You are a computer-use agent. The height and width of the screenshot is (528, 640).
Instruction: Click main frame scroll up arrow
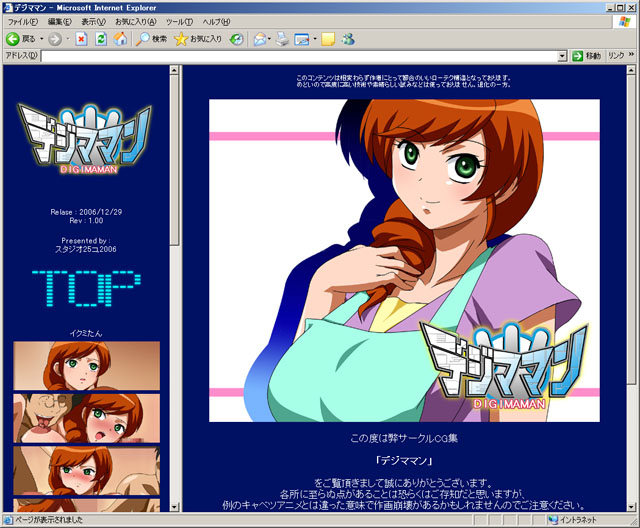point(631,70)
